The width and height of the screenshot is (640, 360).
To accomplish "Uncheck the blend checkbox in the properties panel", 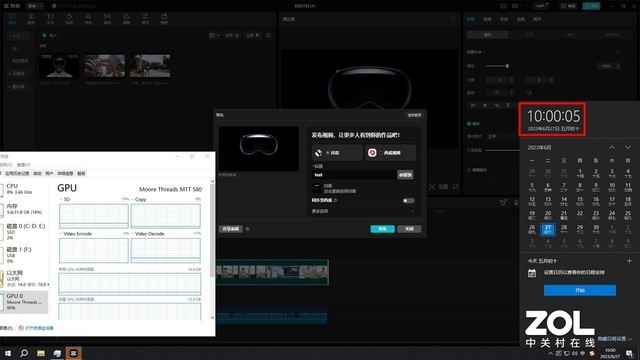I will (x=469, y=123).
